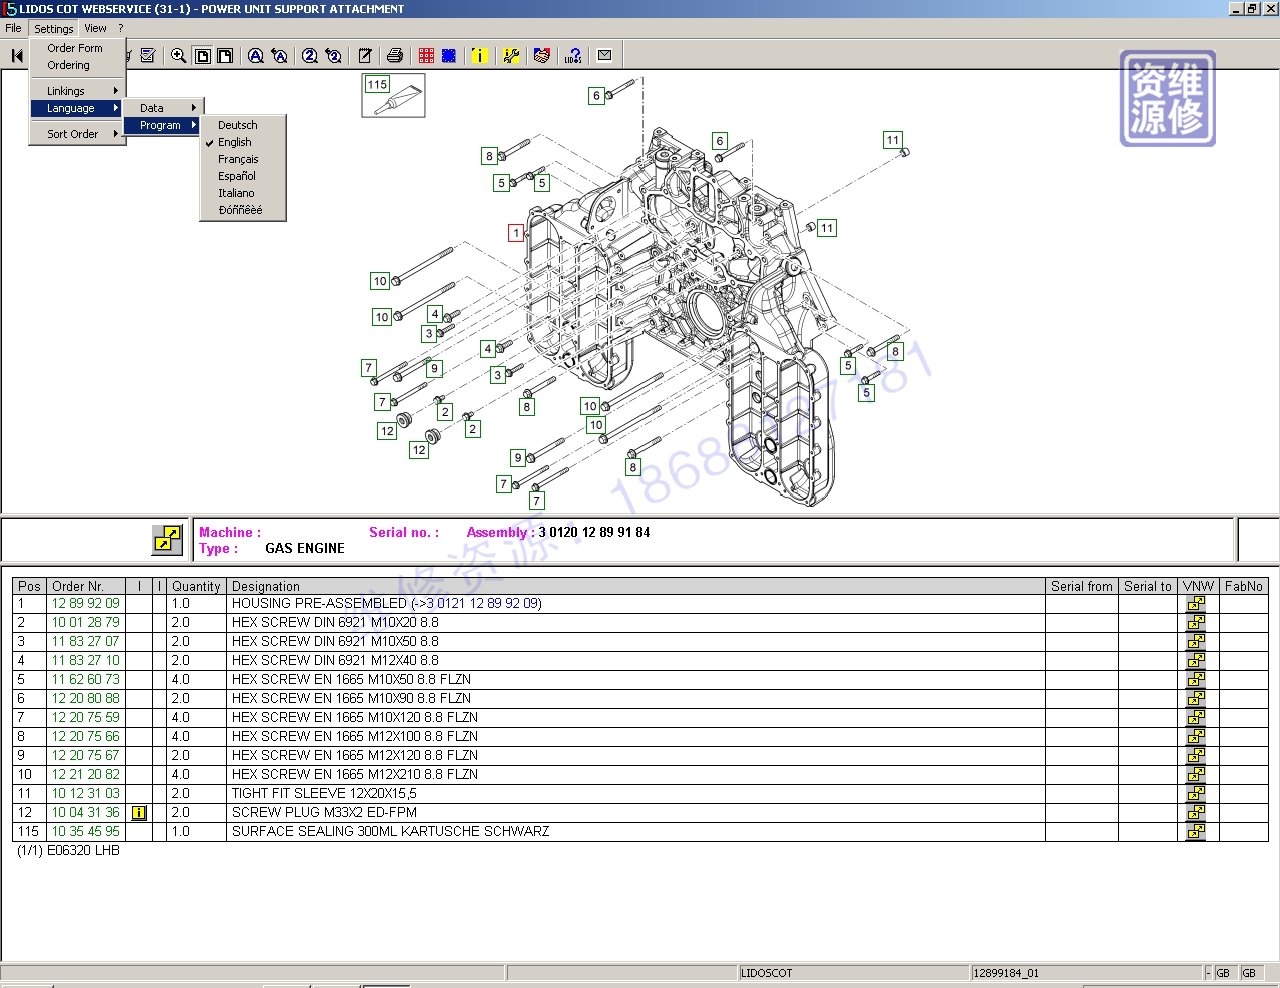Viewport: 1280px width, 988px height.
Task: Click the yellow information 'i' toolbar icon
Action: point(480,56)
